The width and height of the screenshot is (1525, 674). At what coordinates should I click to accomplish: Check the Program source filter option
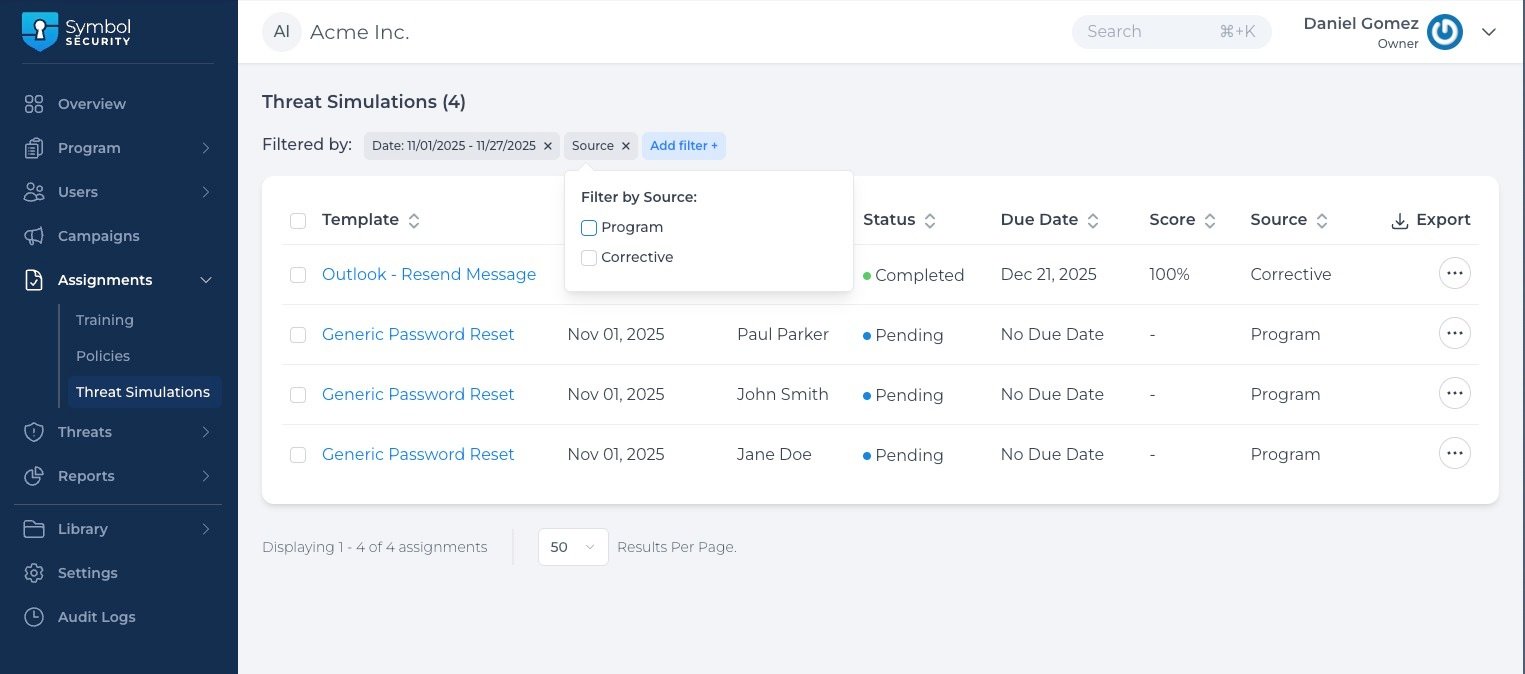click(589, 228)
